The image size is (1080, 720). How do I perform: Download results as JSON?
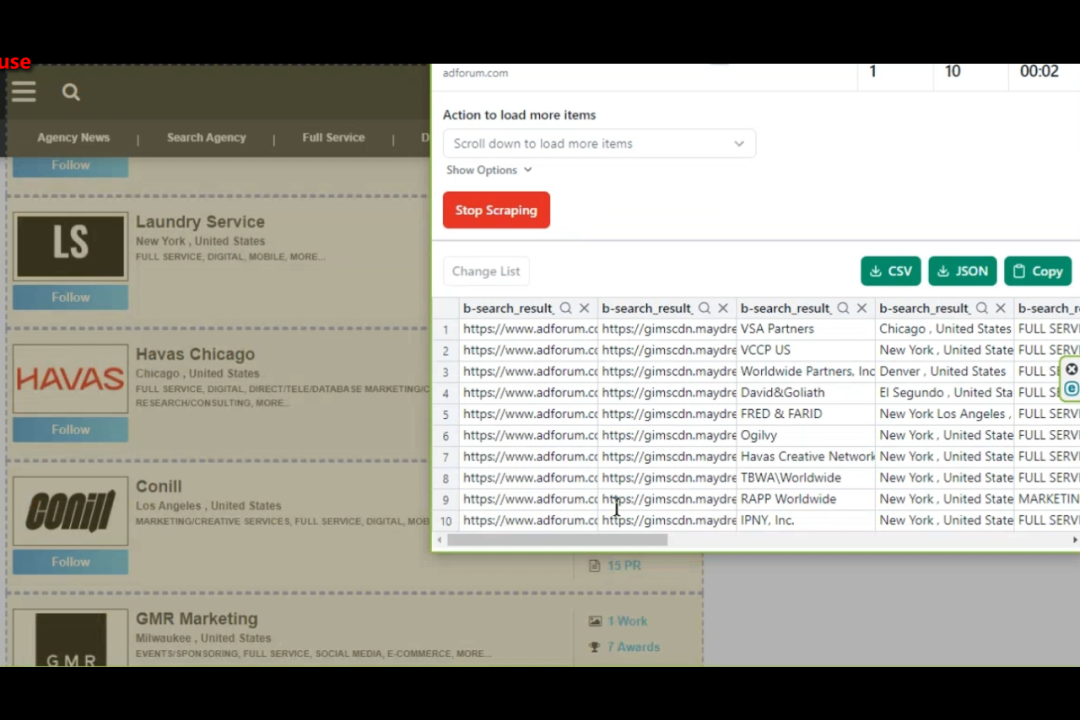point(962,271)
